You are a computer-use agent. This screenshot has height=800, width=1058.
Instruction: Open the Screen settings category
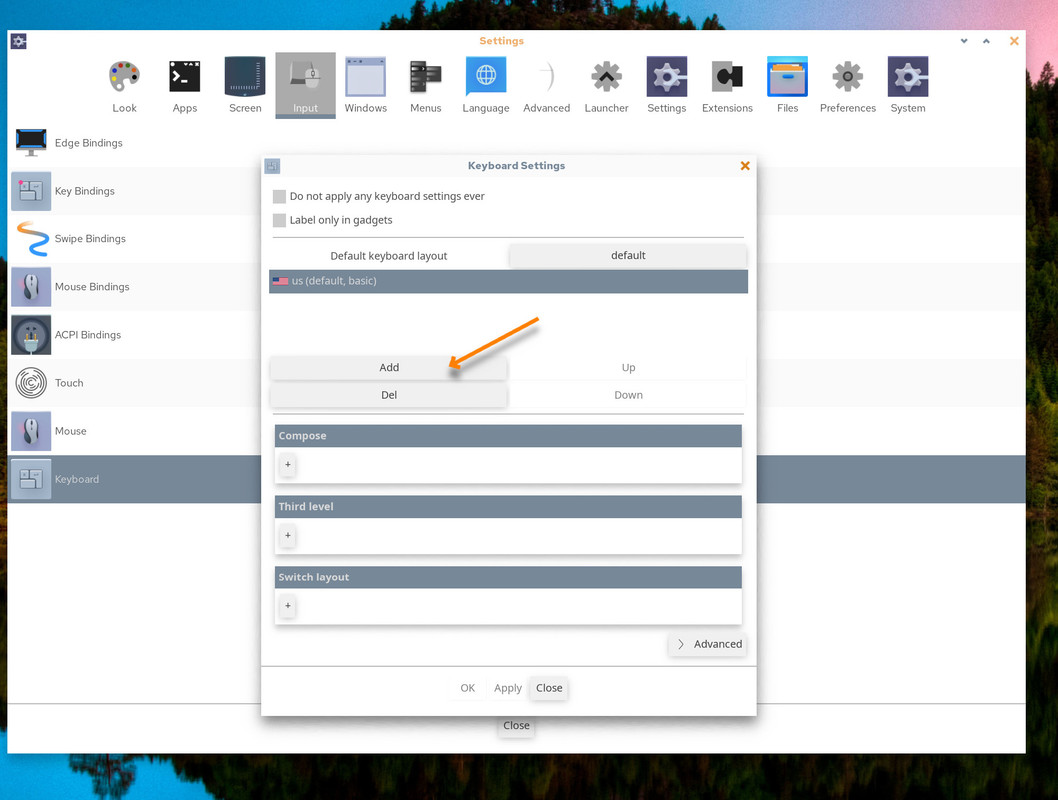pos(245,85)
